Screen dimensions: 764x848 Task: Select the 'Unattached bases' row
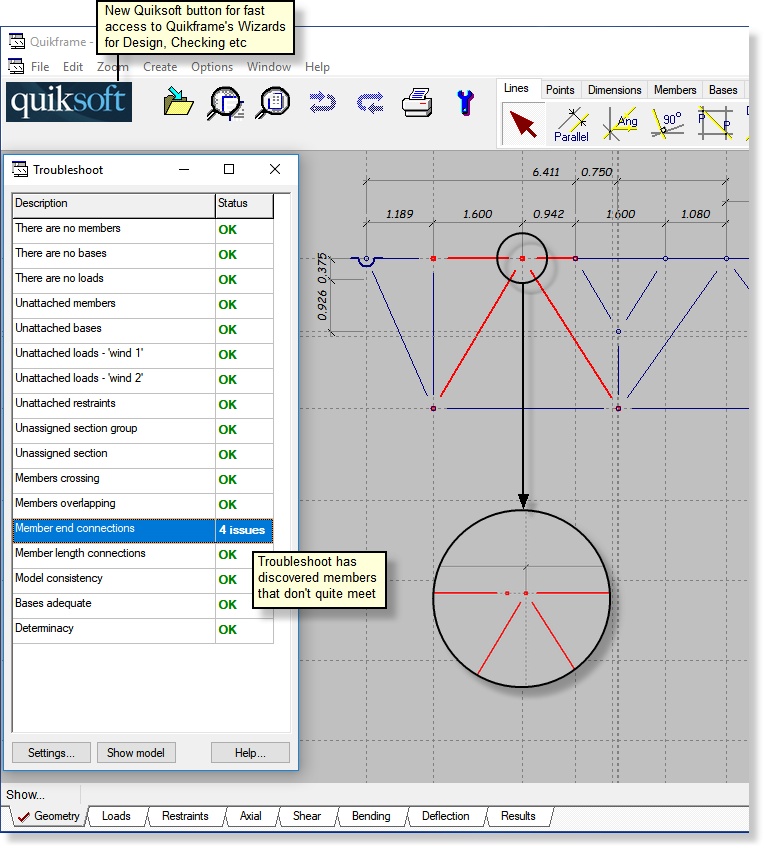143,330
